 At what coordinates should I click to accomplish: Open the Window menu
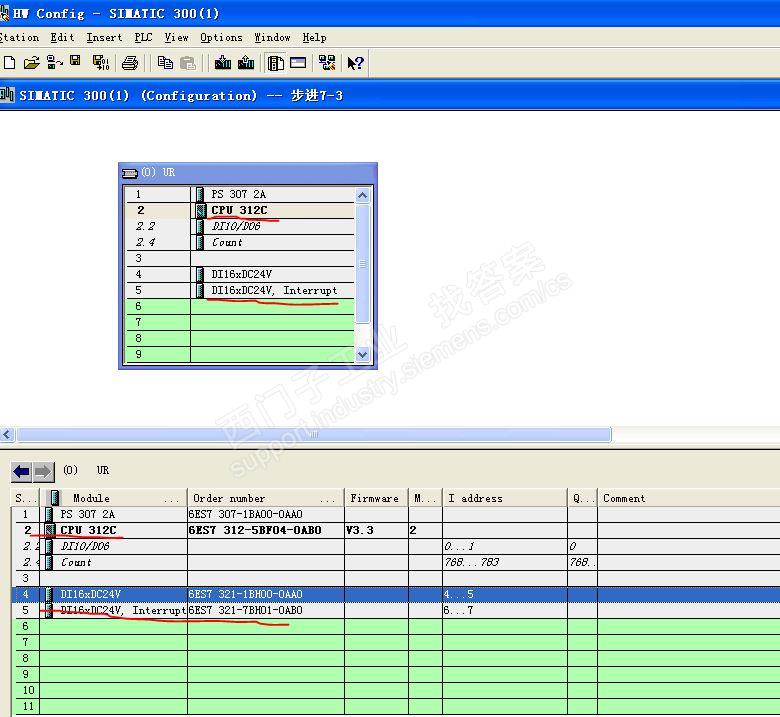coord(272,38)
